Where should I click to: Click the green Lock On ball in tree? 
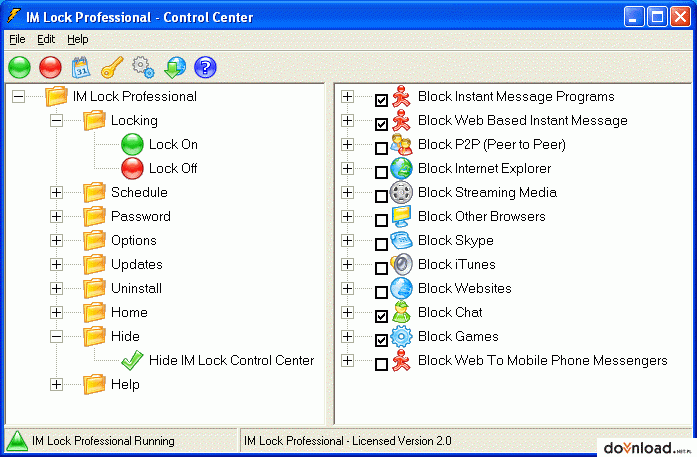(x=132, y=144)
